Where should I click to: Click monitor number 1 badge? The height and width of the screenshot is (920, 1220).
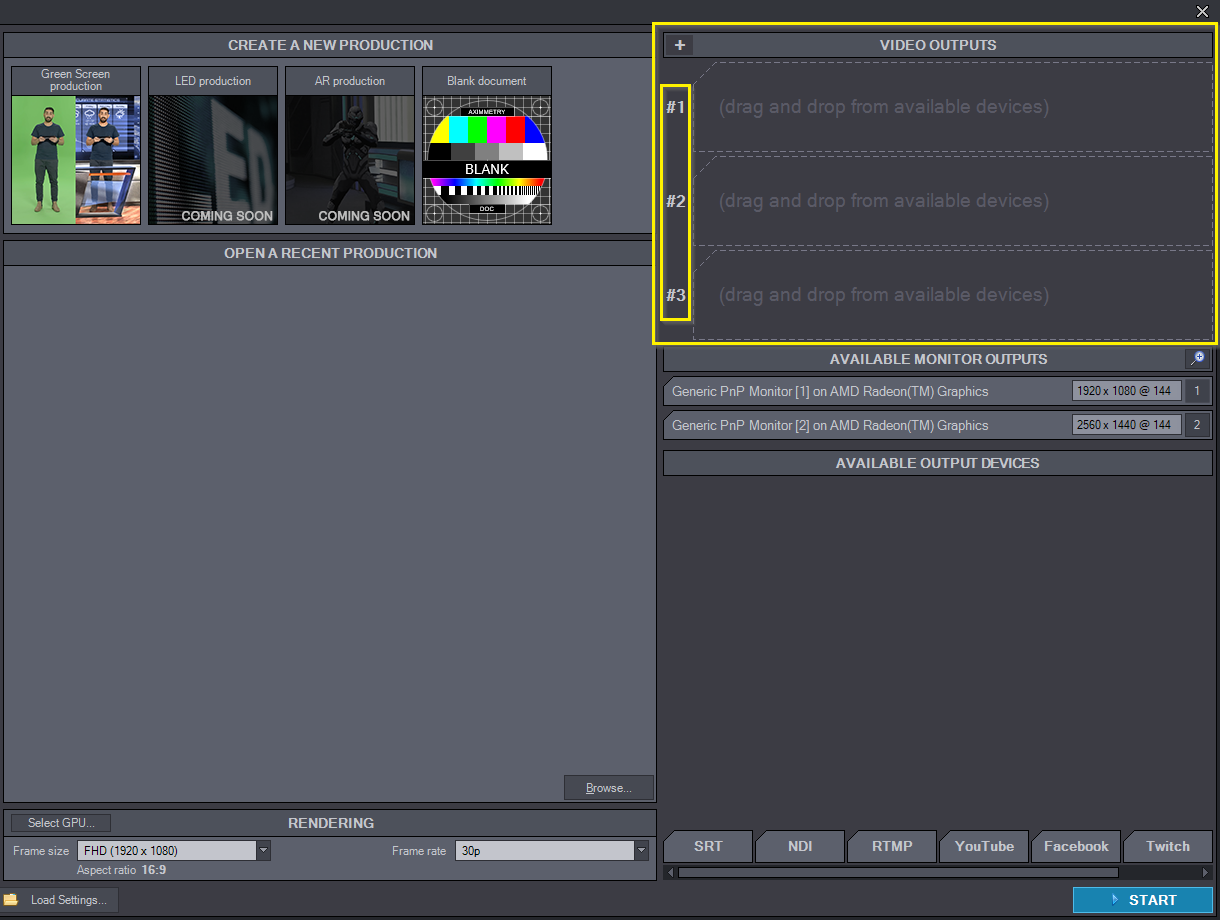click(1197, 391)
